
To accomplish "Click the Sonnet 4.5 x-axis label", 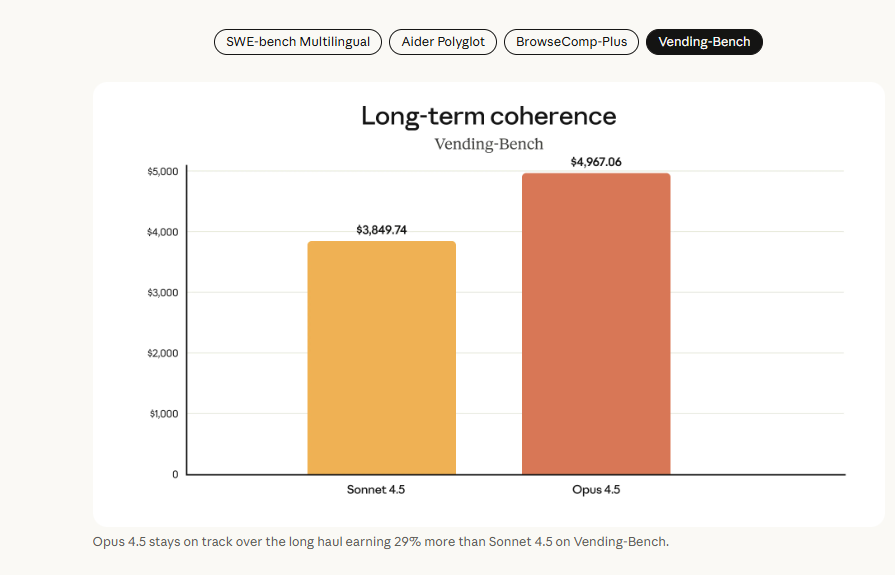I will (376, 490).
